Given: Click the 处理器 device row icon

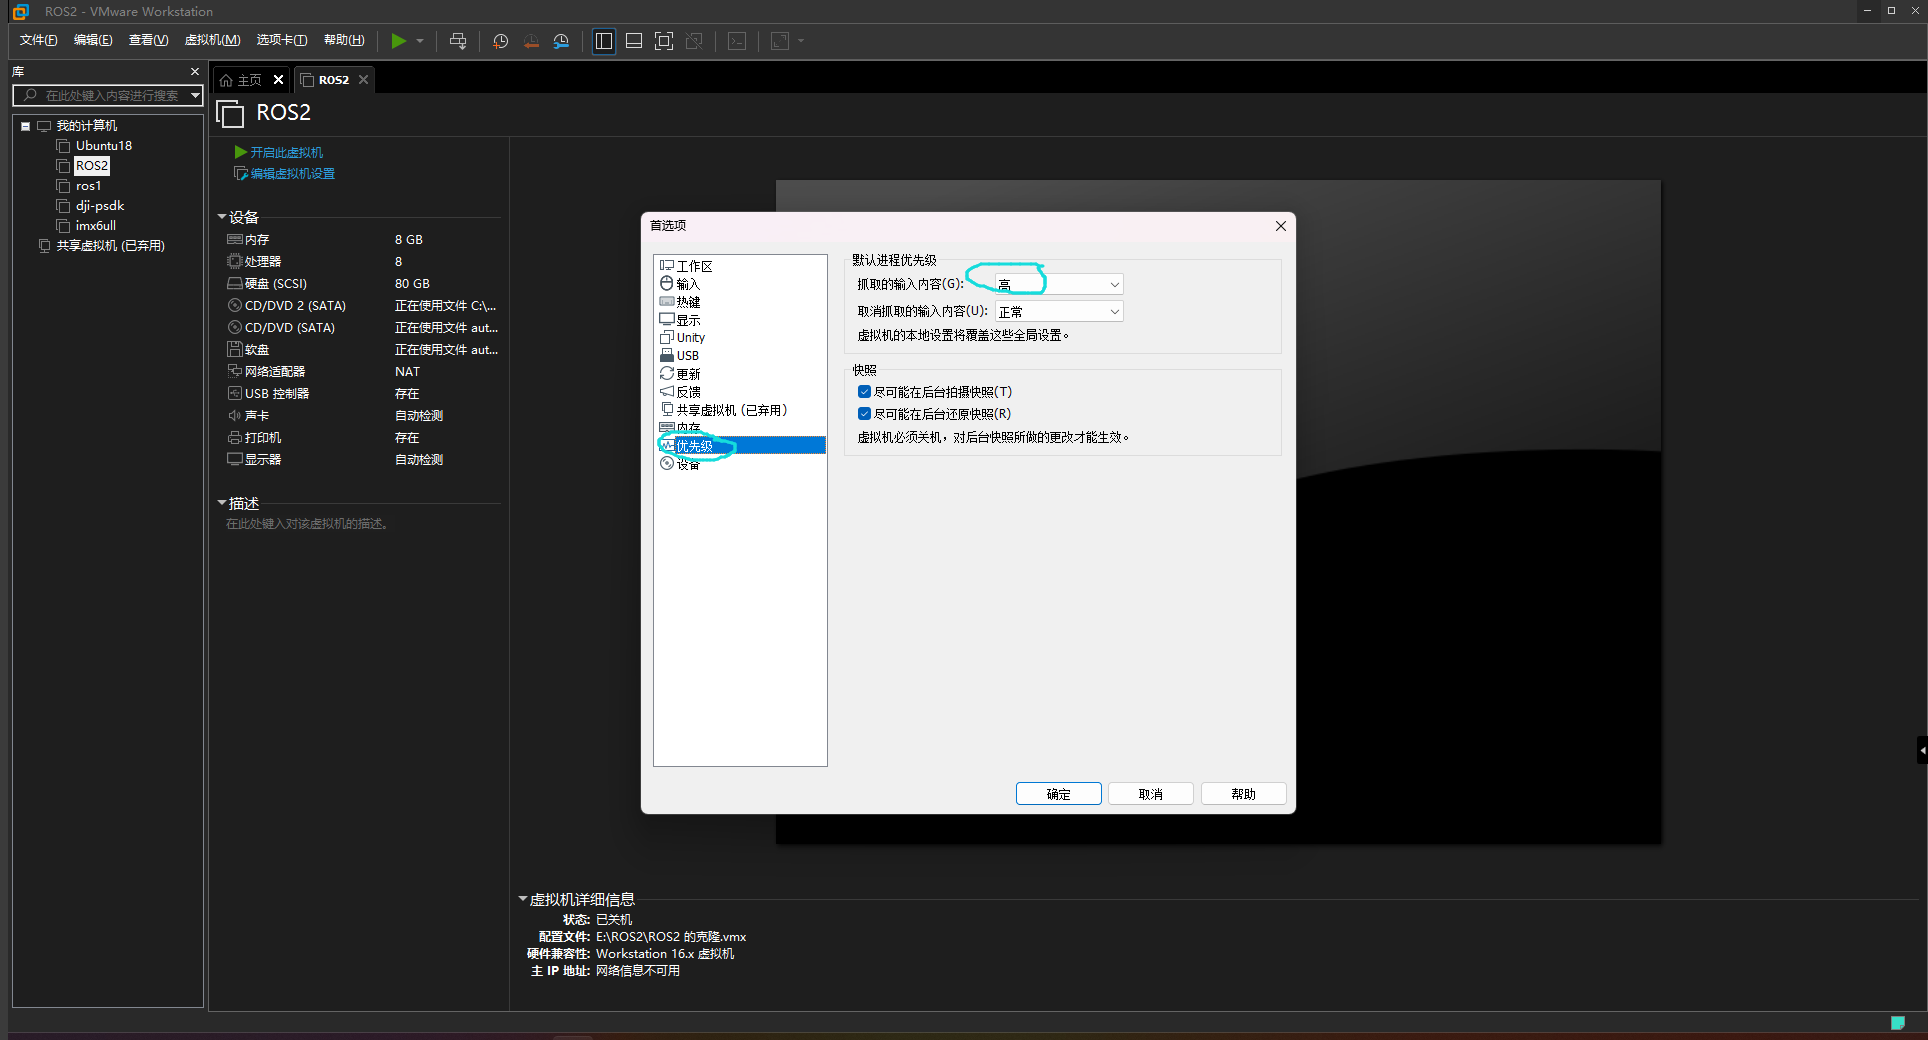Looking at the screenshot, I should coord(235,262).
